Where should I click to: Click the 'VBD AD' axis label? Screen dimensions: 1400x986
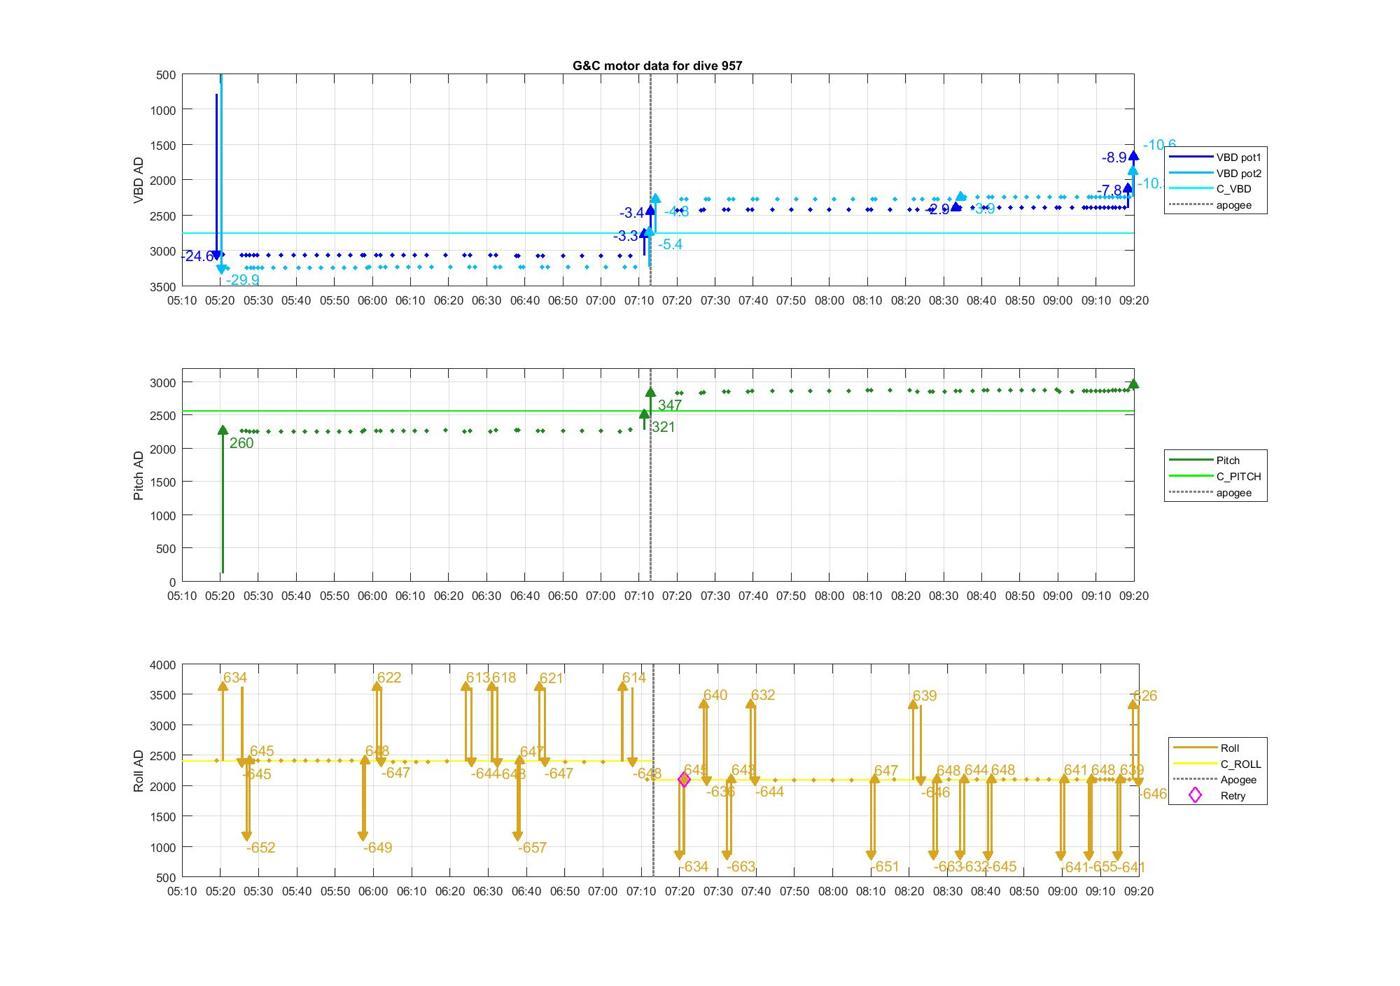139,180
